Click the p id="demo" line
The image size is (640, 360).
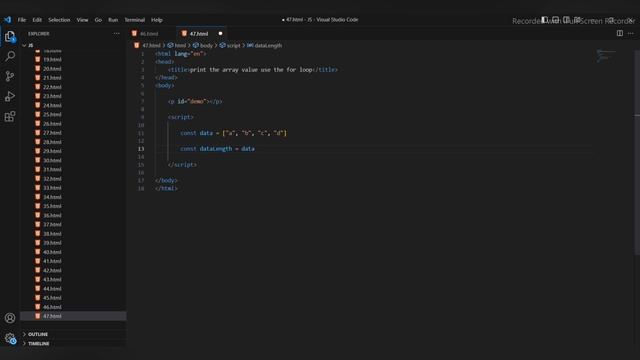[x=195, y=102]
